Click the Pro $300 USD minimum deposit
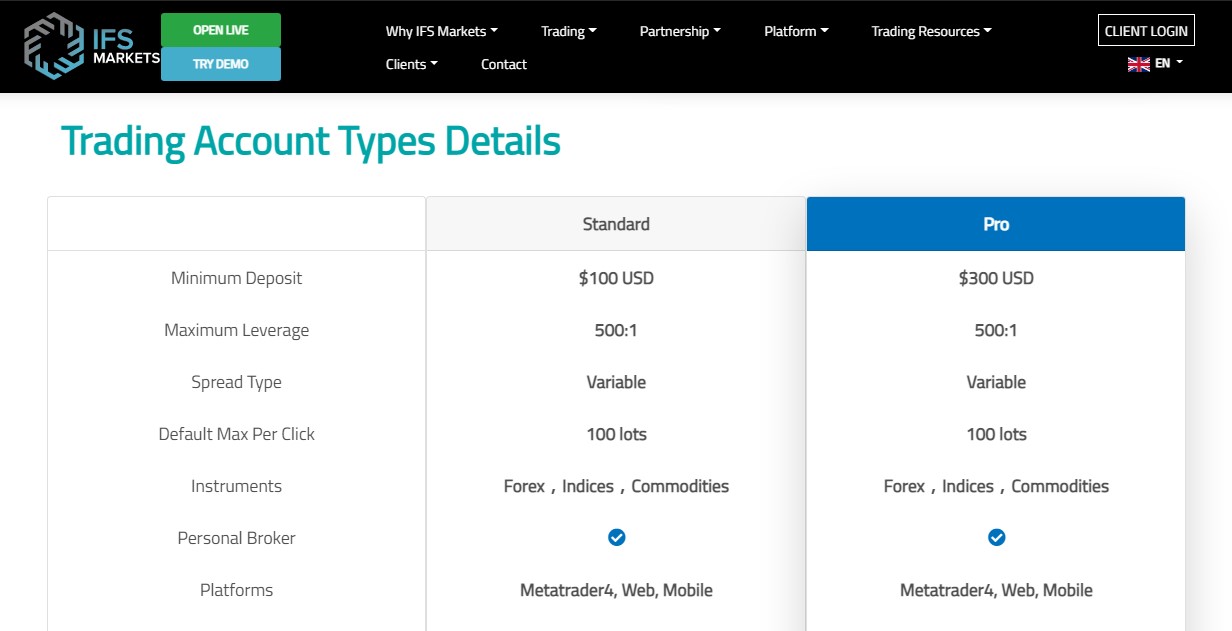Viewport: 1232px width, 631px height. [996, 278]
